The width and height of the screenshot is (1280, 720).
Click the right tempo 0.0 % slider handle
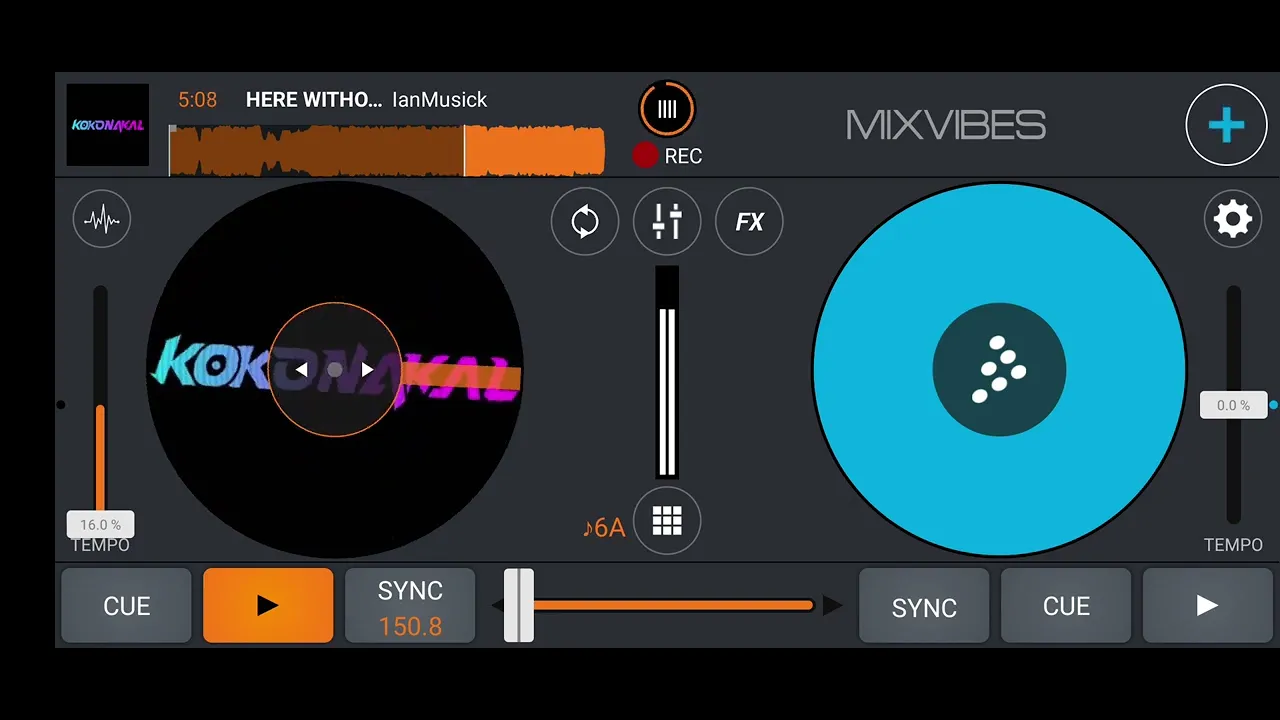tap(1233, 405)
